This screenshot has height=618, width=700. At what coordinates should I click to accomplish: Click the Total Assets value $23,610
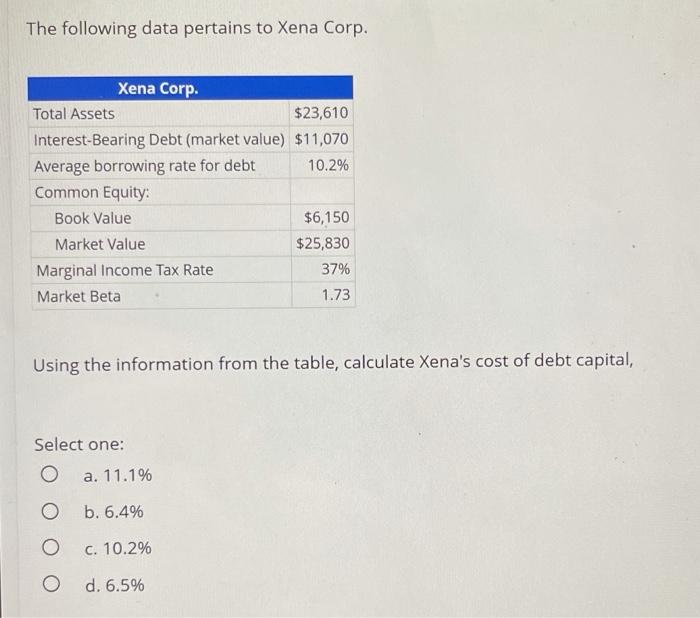(321, 113)
